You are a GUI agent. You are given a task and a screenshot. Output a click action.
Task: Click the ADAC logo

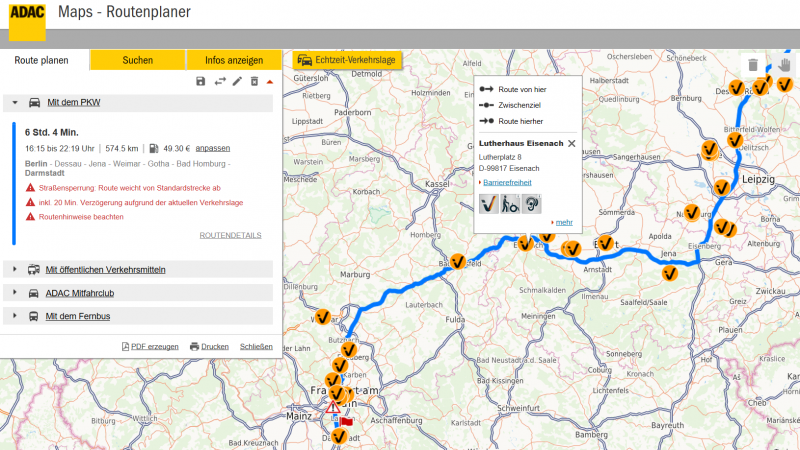tap(27, 20)
